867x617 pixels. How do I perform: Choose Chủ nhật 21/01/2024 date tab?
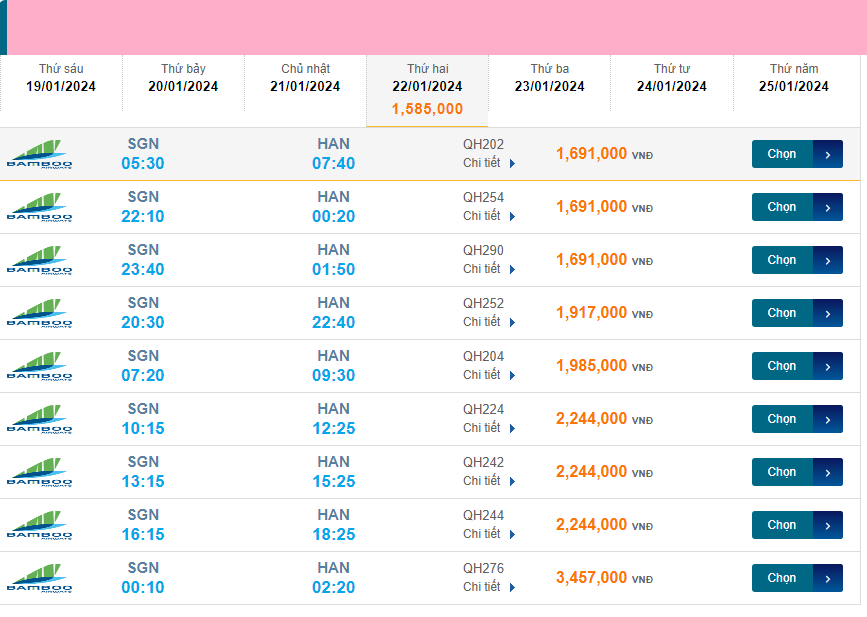[x=305, y=78]
